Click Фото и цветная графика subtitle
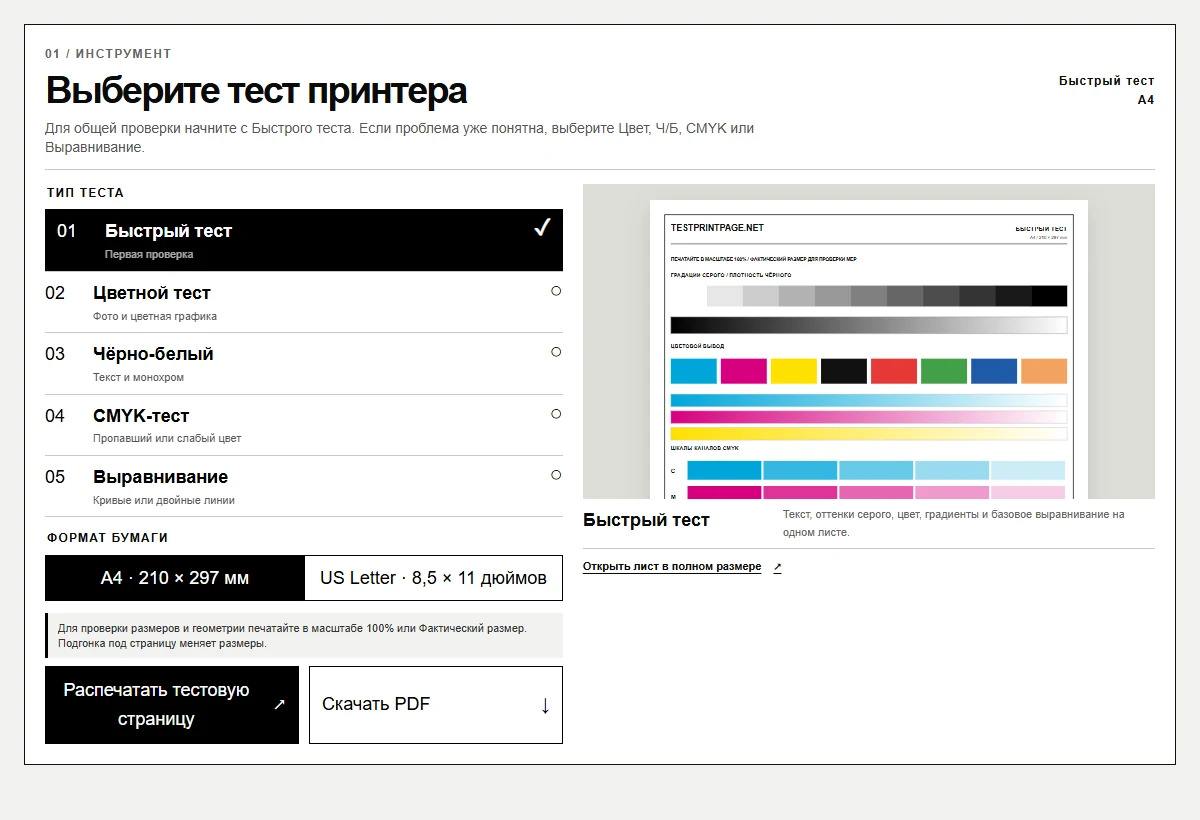Screen dimensions: 1200x820 [155, 316]
